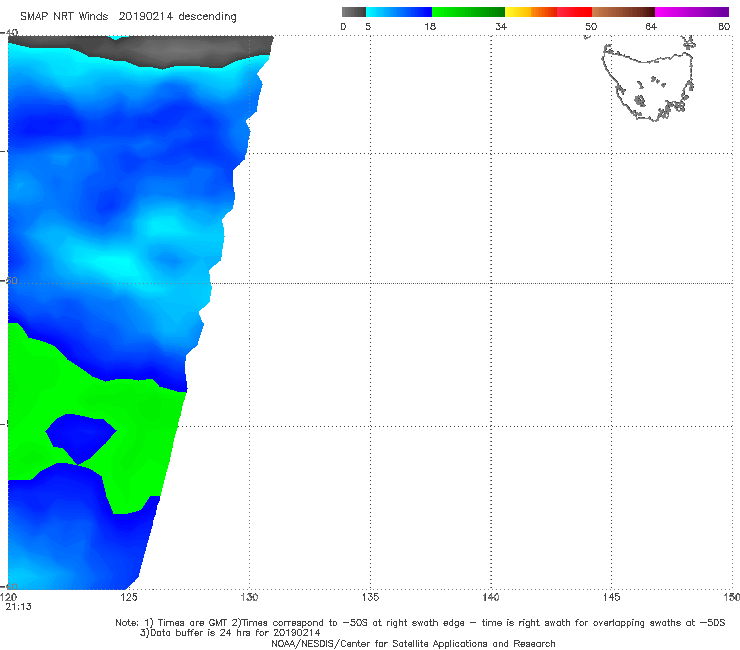Click the color bar tick label "50"

(591, 26)
